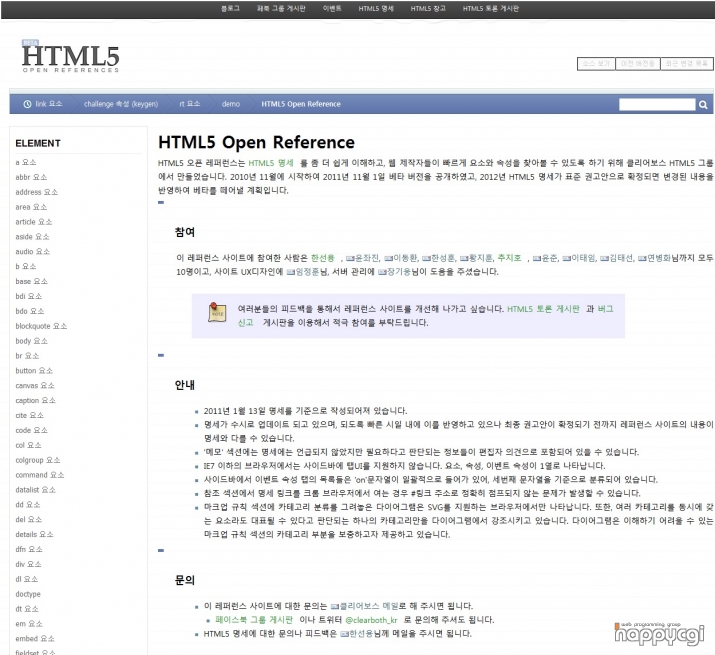This screenshot has width=715, height=655.
Task: Select blockquote 요소 in sidebar
Action: 41,326
